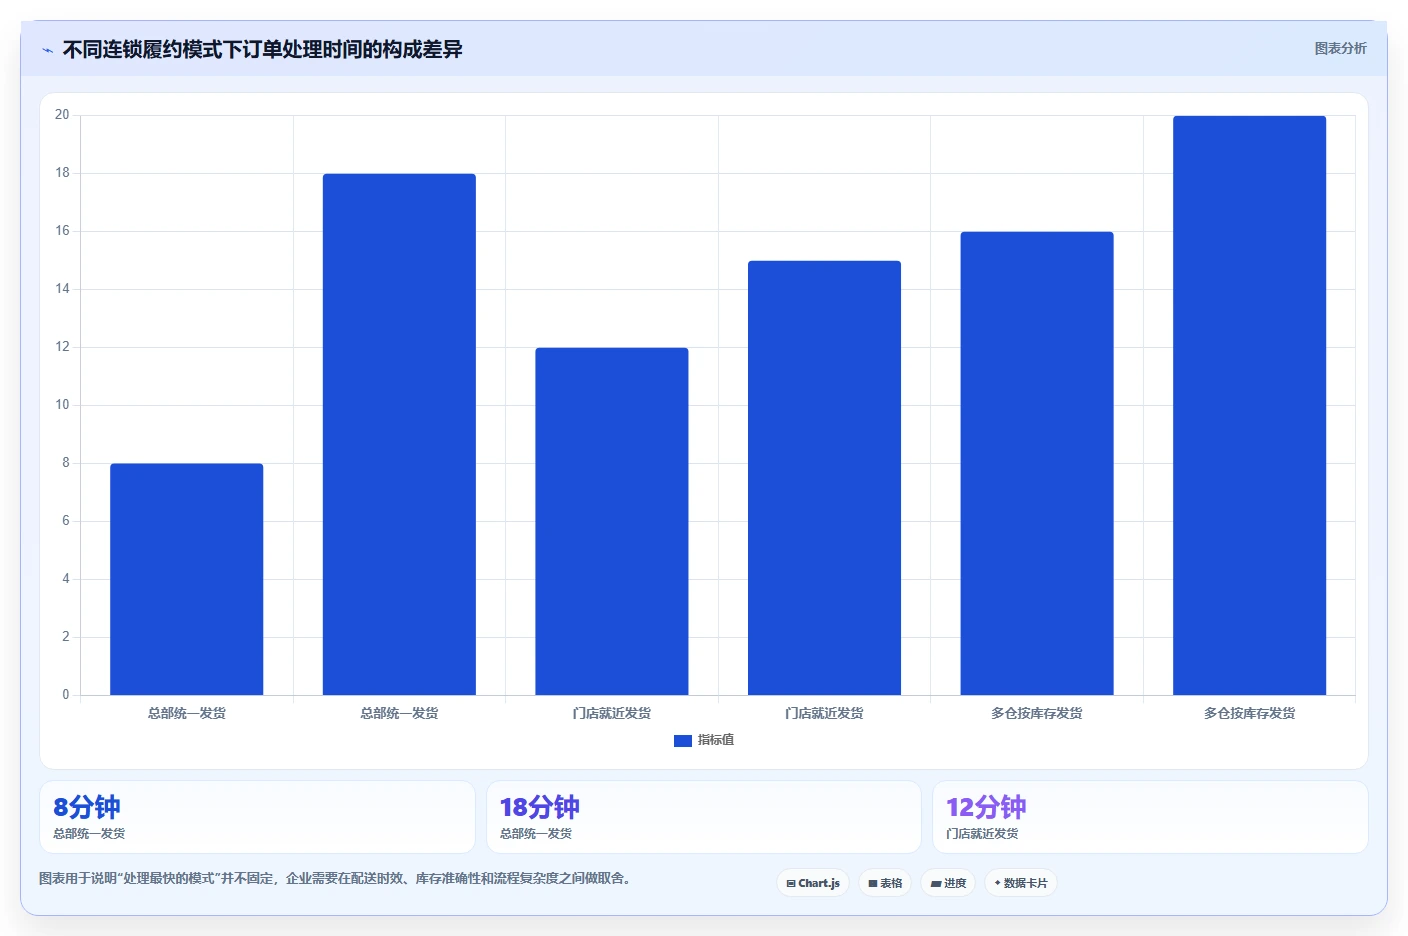This screenshot has height=936, width=1408.
Task: Click the y-axis tick label 6
Action: pyautogui.click(x=66, y=521)
